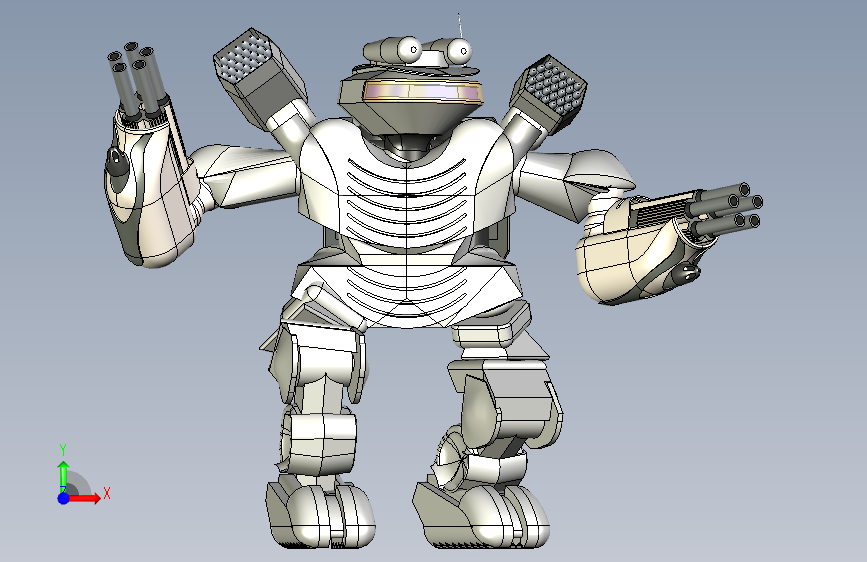Select the robot's pink visor band
The width and height of the screenshot is (867, 562).
[x=423, y=91]
